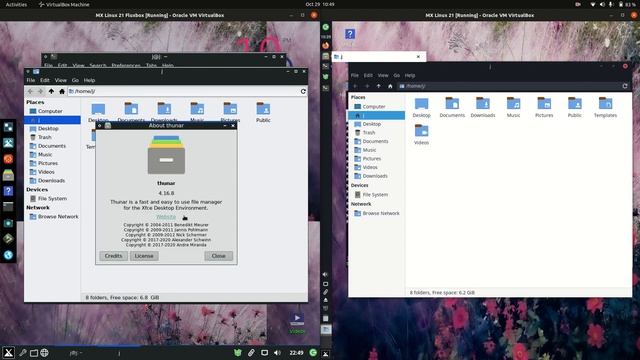Open VirtualBox Machine menu in top bar
The image size is (640, 360).
tap(64, 4)
